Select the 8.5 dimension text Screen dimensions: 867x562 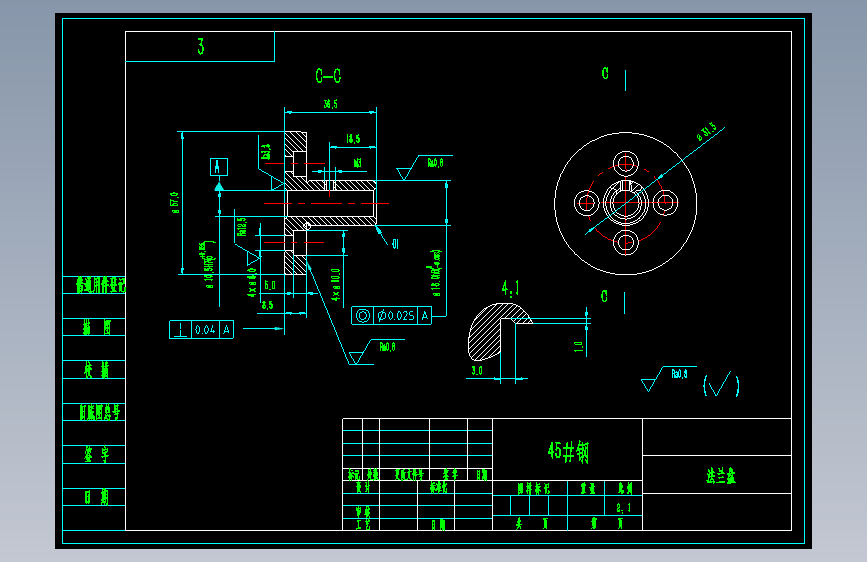tap(268, 305)
